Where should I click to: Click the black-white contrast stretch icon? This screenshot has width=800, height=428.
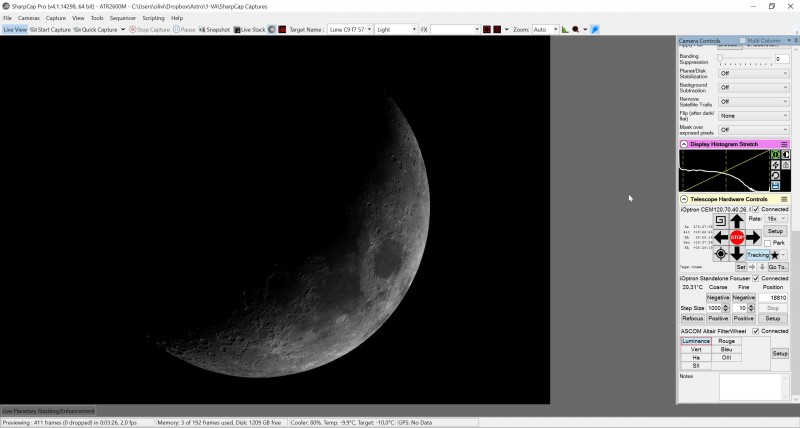pos(786,155)
